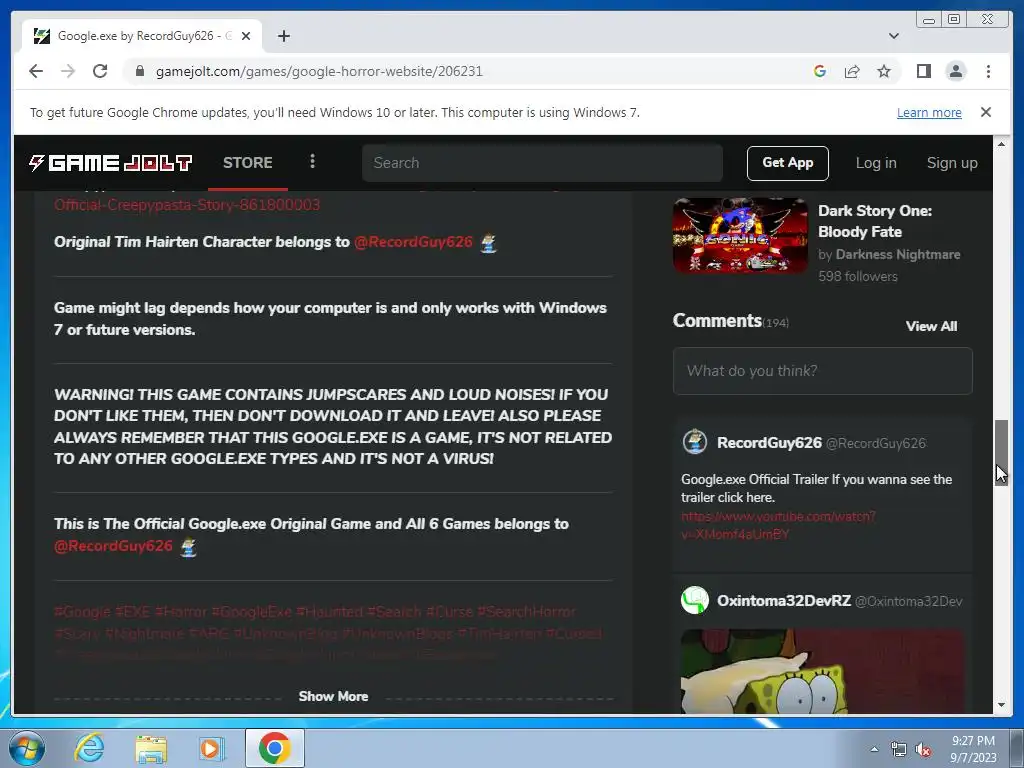Click Log in
Image resolution: width=1024 pixels, height=768 pixels.
click(876, 163)
